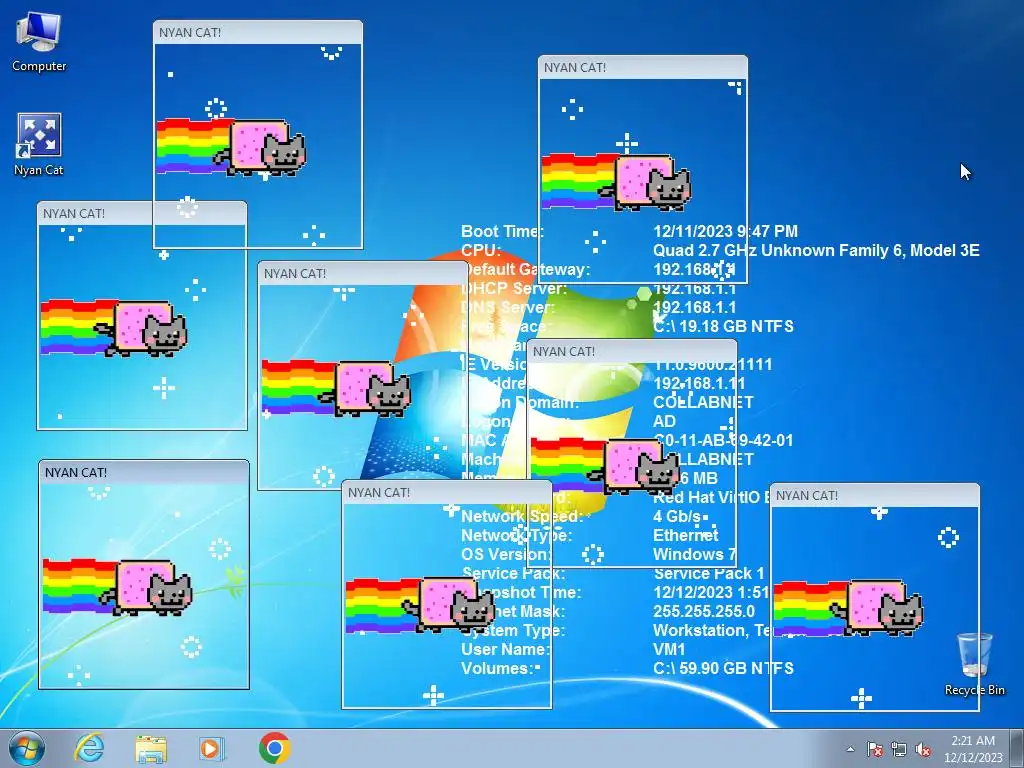Select the Recycle Bin desktop icon
The width and height of the screenshot is (1024, 768).
click(x=974, y=664)
